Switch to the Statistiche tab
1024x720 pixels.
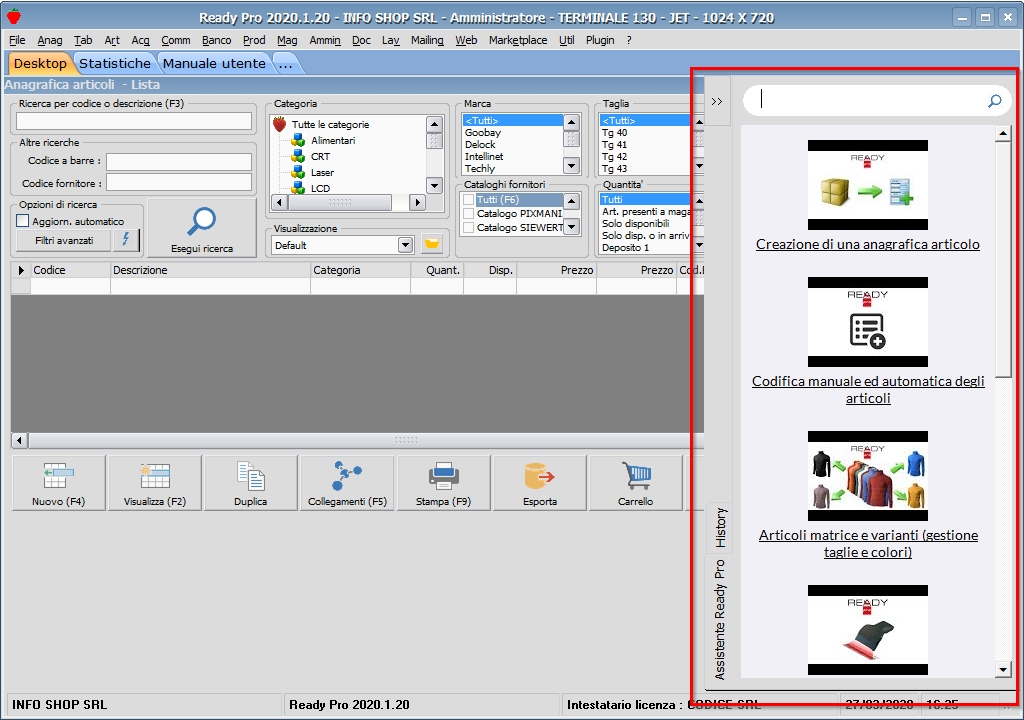115,63
